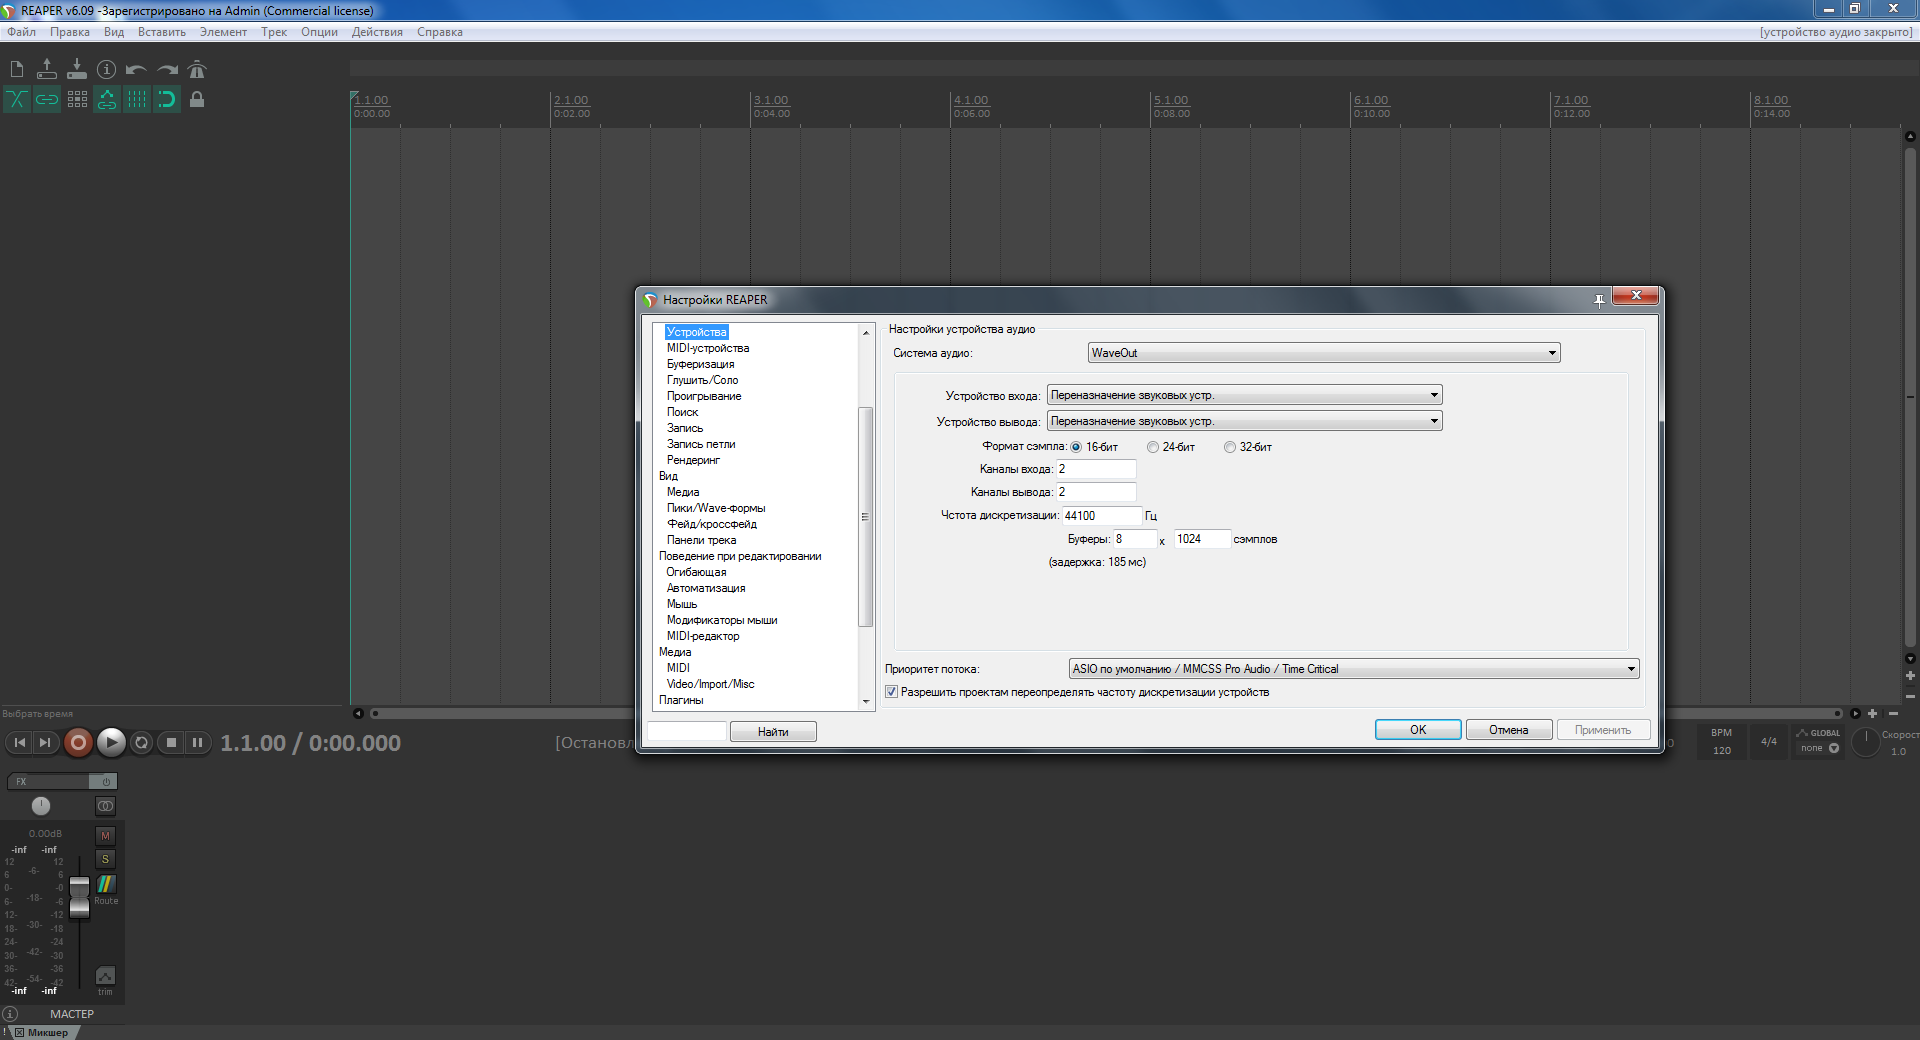This screenshot has height=1040, width=1920.
Task: Mute the master track
Action: 105,835
